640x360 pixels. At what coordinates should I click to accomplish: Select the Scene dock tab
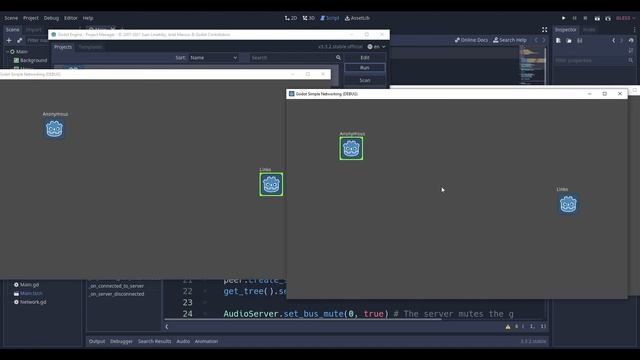point(12,30)
